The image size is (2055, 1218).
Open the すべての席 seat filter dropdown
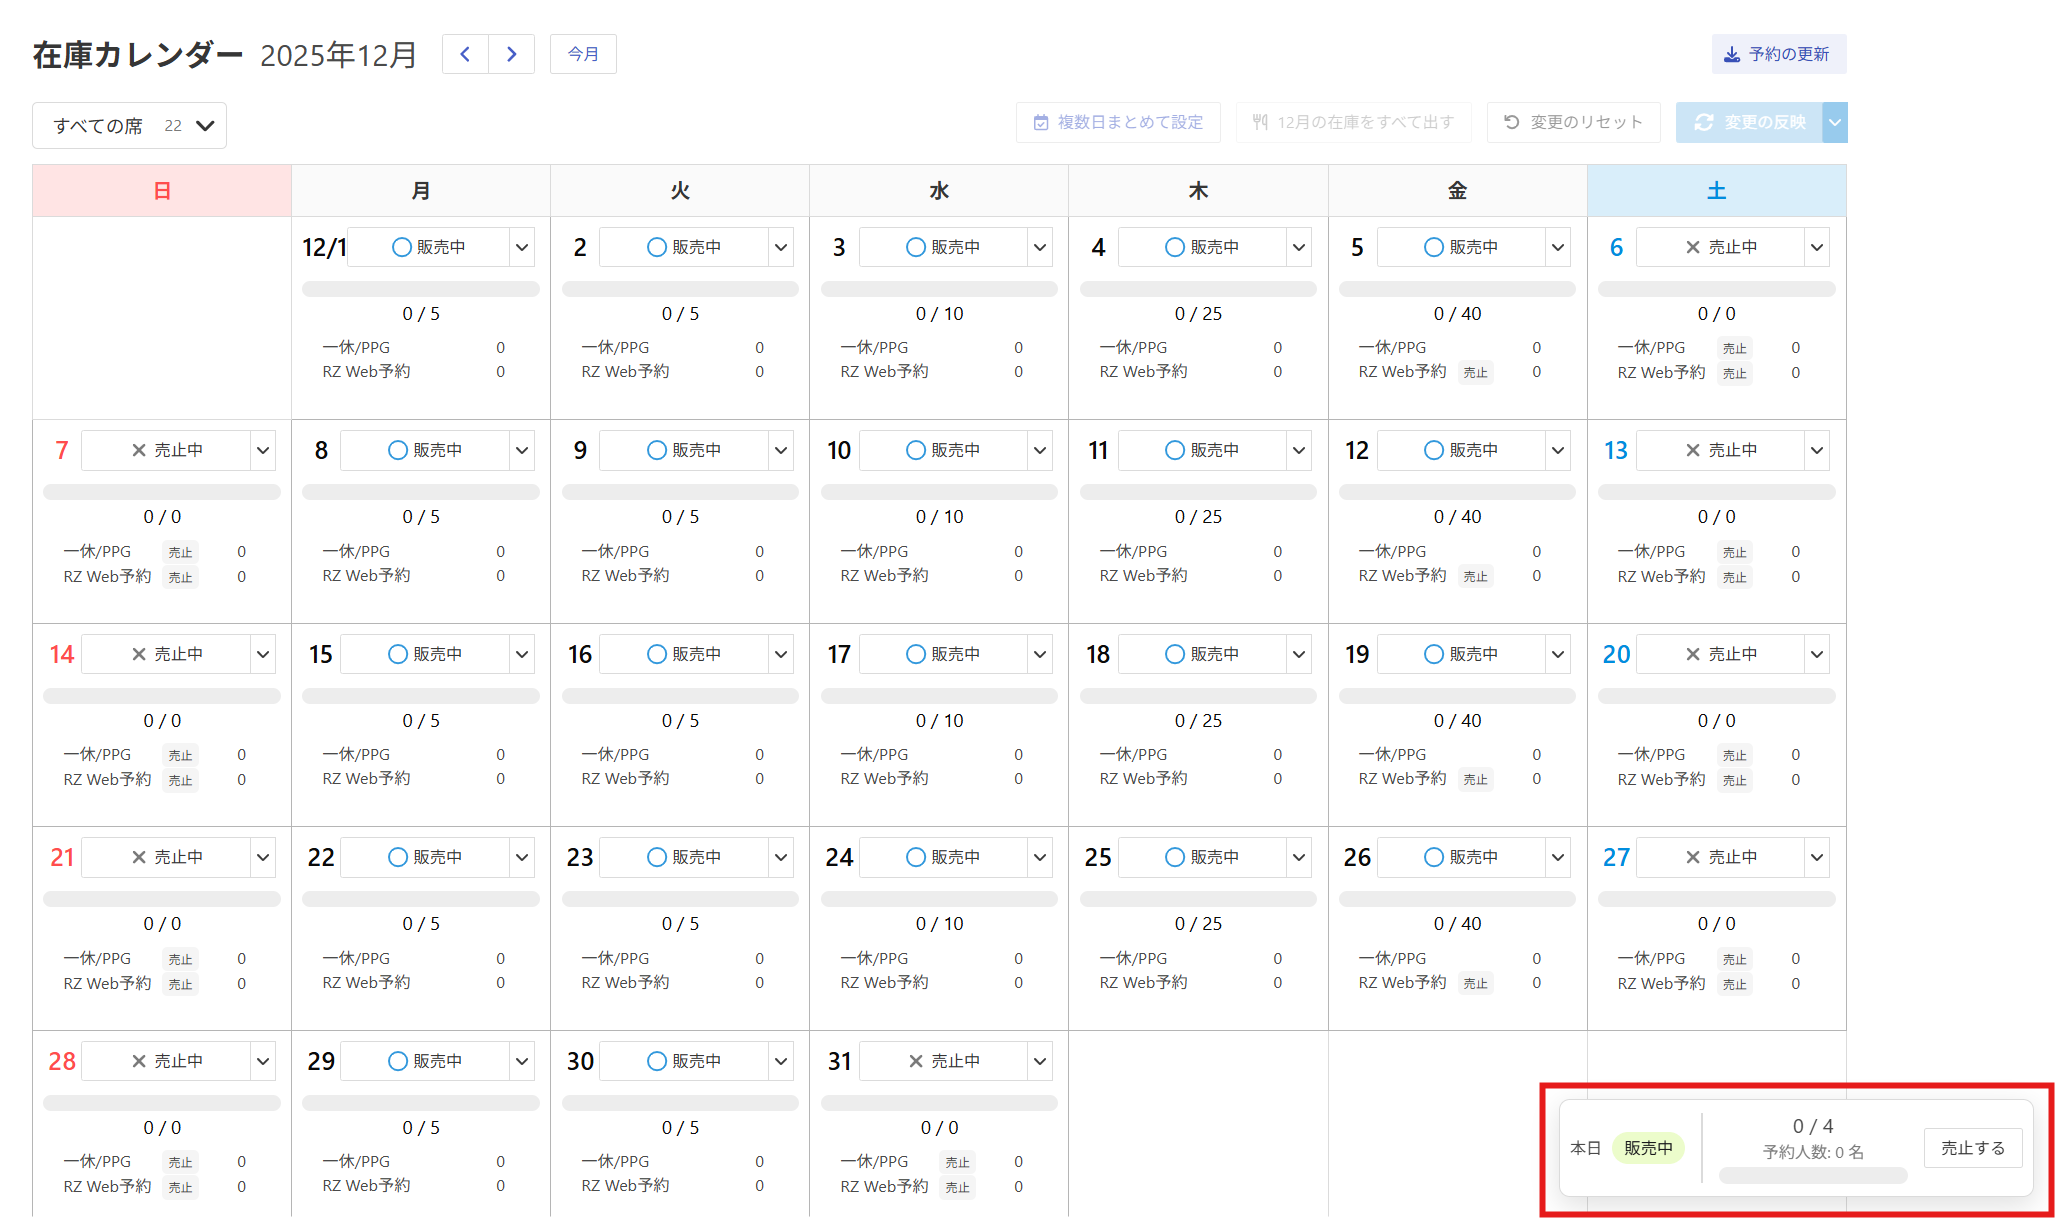129,126
